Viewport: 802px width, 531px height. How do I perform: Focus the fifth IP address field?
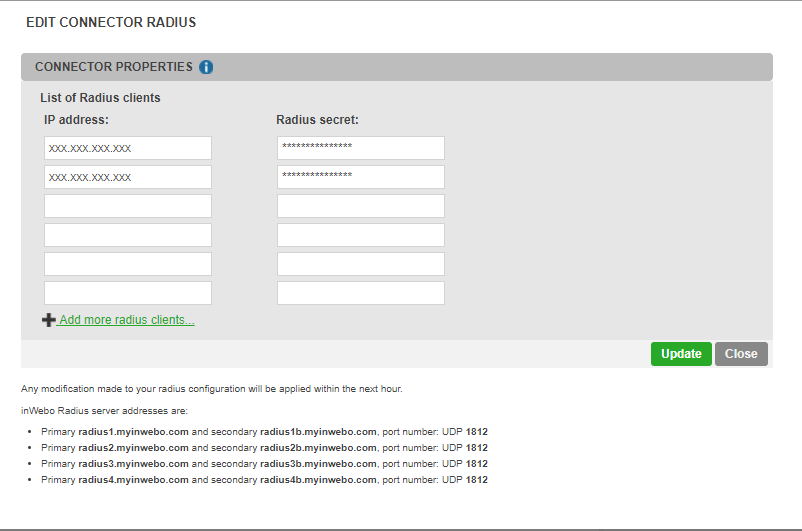point(128,264)
